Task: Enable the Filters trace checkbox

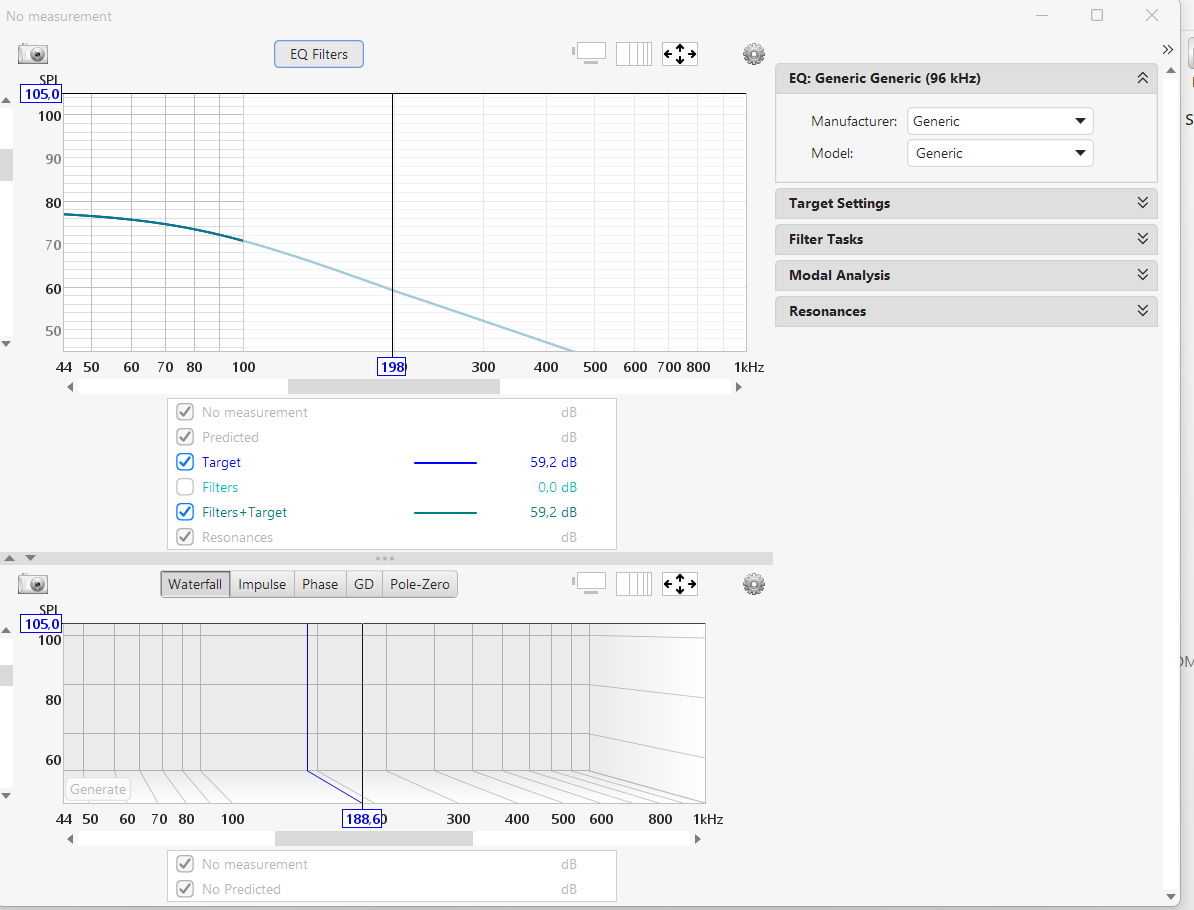Action: (185, 487)
